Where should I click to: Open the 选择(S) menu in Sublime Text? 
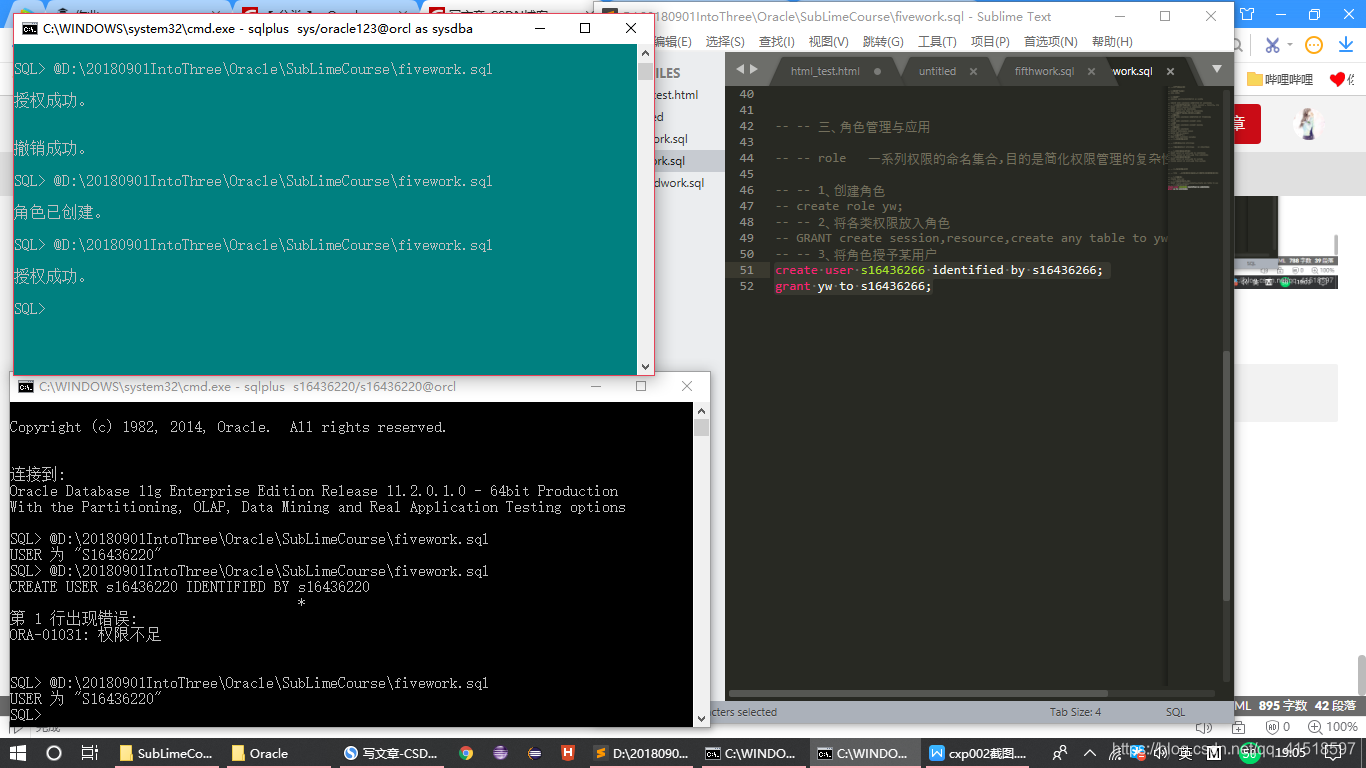click(x=725, y=42)
